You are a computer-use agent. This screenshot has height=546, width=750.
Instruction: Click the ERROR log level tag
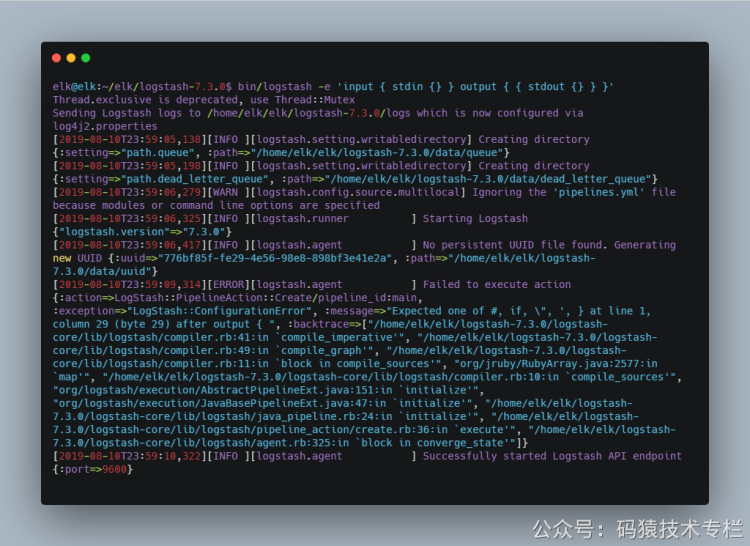229,285
